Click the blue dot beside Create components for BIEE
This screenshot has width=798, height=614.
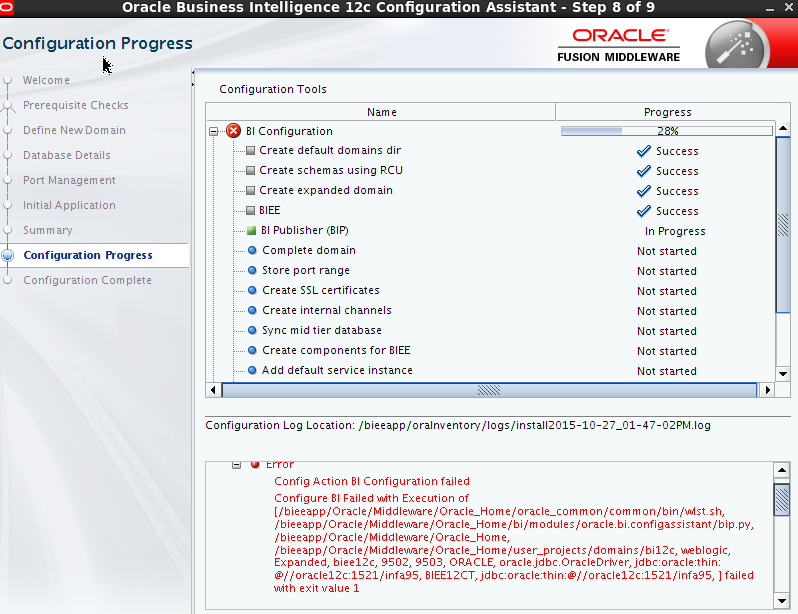coord(252,350)
